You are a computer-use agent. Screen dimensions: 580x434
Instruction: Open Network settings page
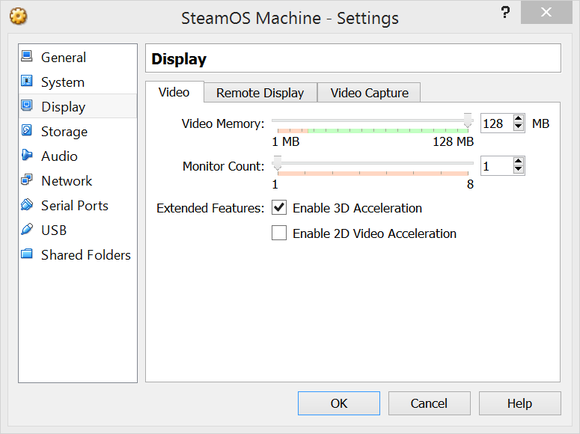click(x=78, y=181)
